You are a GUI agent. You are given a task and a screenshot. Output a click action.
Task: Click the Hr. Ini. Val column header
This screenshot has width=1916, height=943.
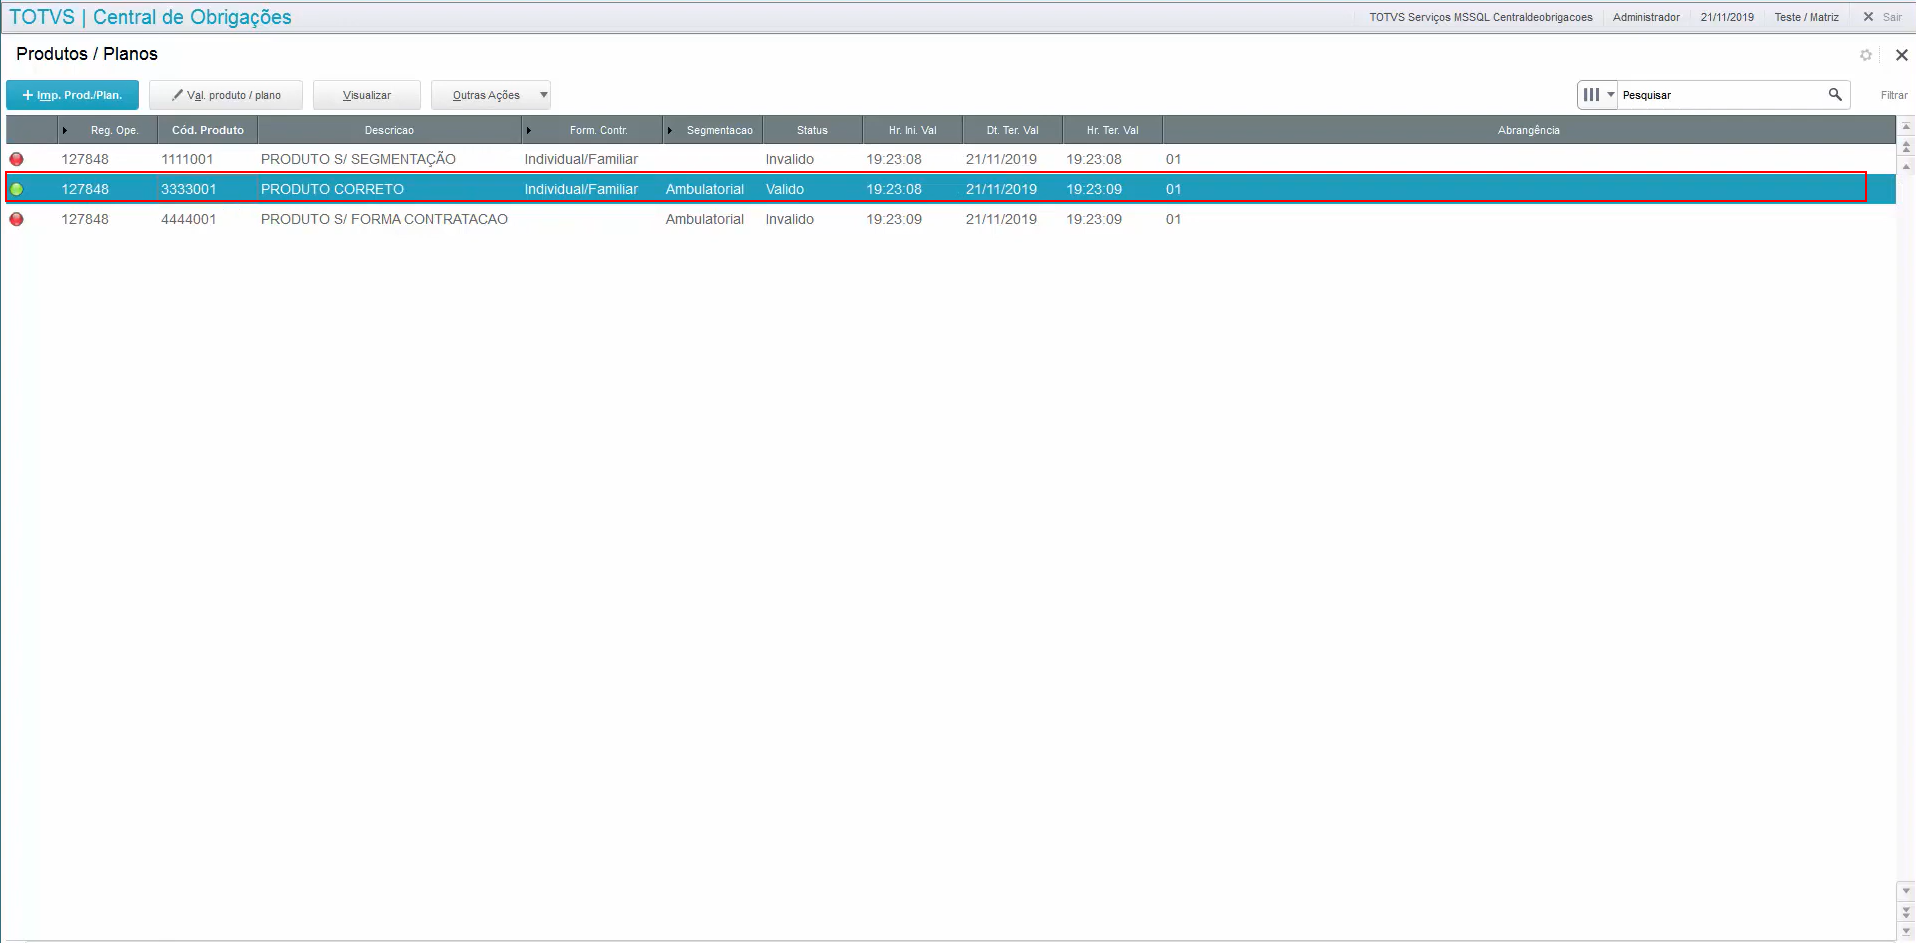(912, 130)
